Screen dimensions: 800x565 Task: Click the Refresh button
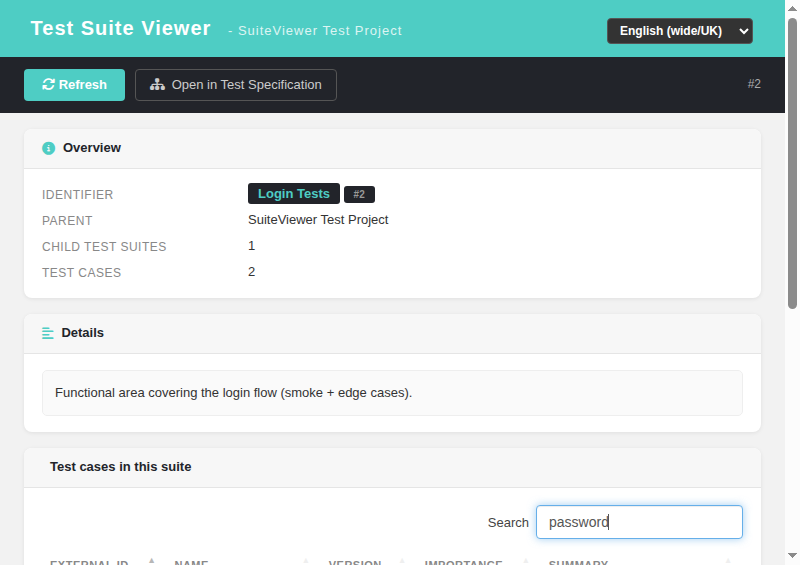tap(74, 85)
